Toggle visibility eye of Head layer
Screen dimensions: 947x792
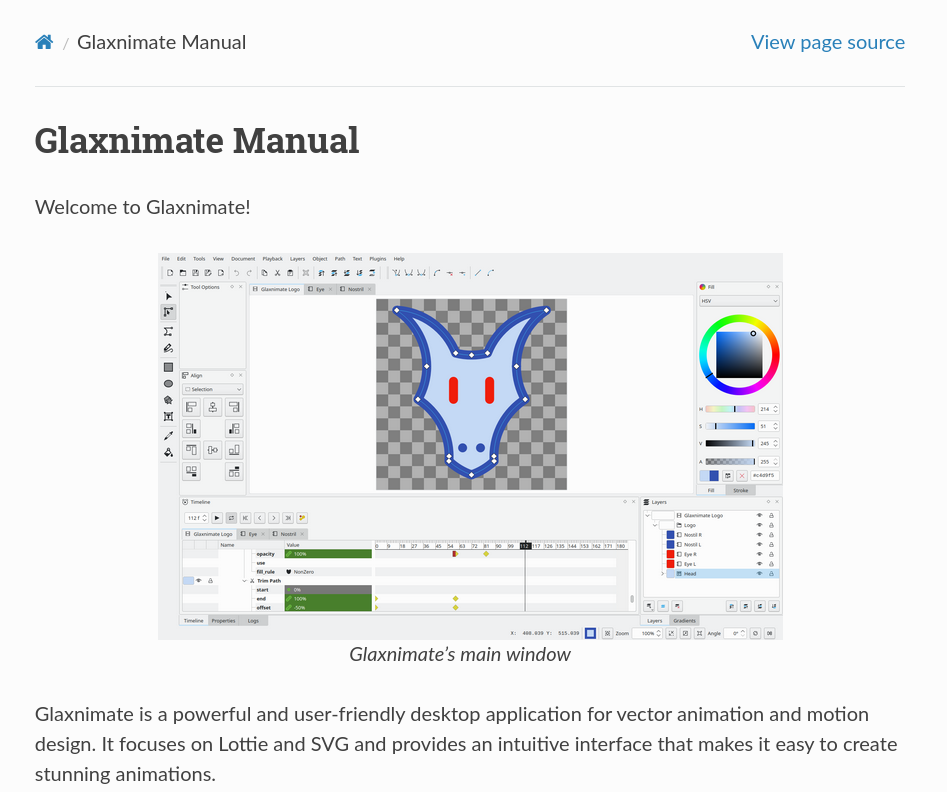tap(760, 574)
